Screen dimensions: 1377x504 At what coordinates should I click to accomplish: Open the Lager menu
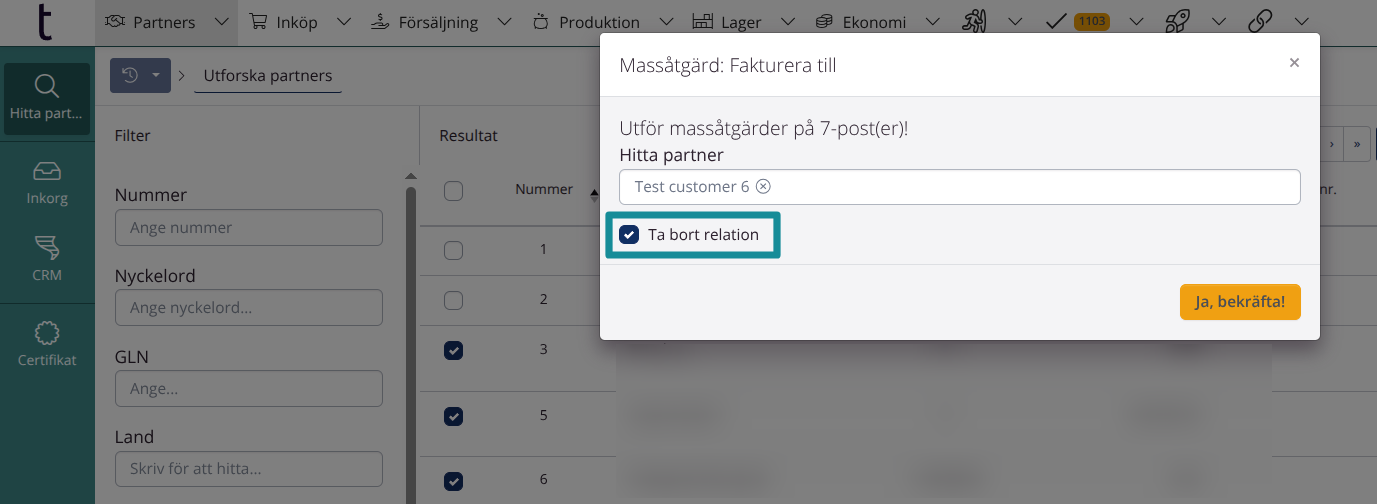(x=743, y=22)
